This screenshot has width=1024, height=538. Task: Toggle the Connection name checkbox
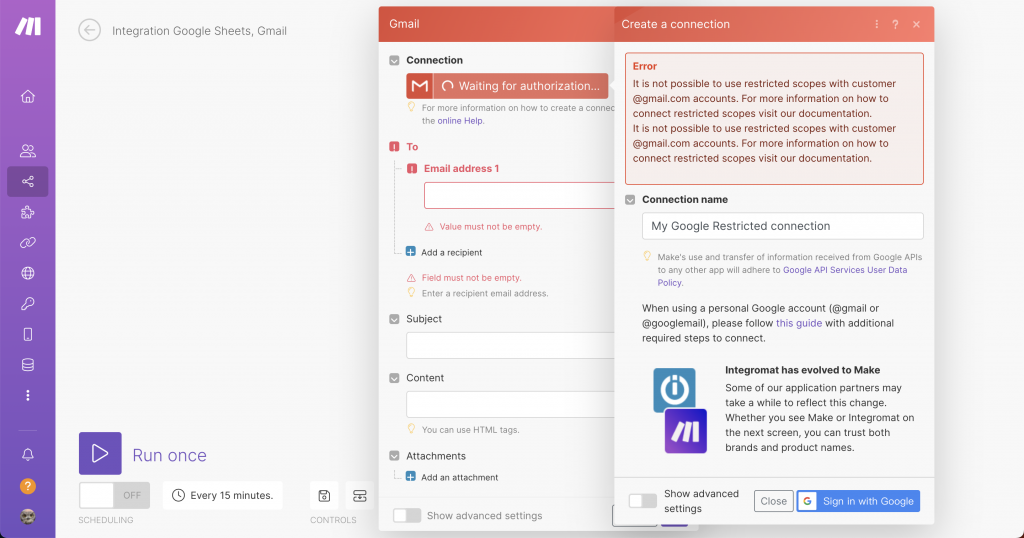(x=630, y=200)
